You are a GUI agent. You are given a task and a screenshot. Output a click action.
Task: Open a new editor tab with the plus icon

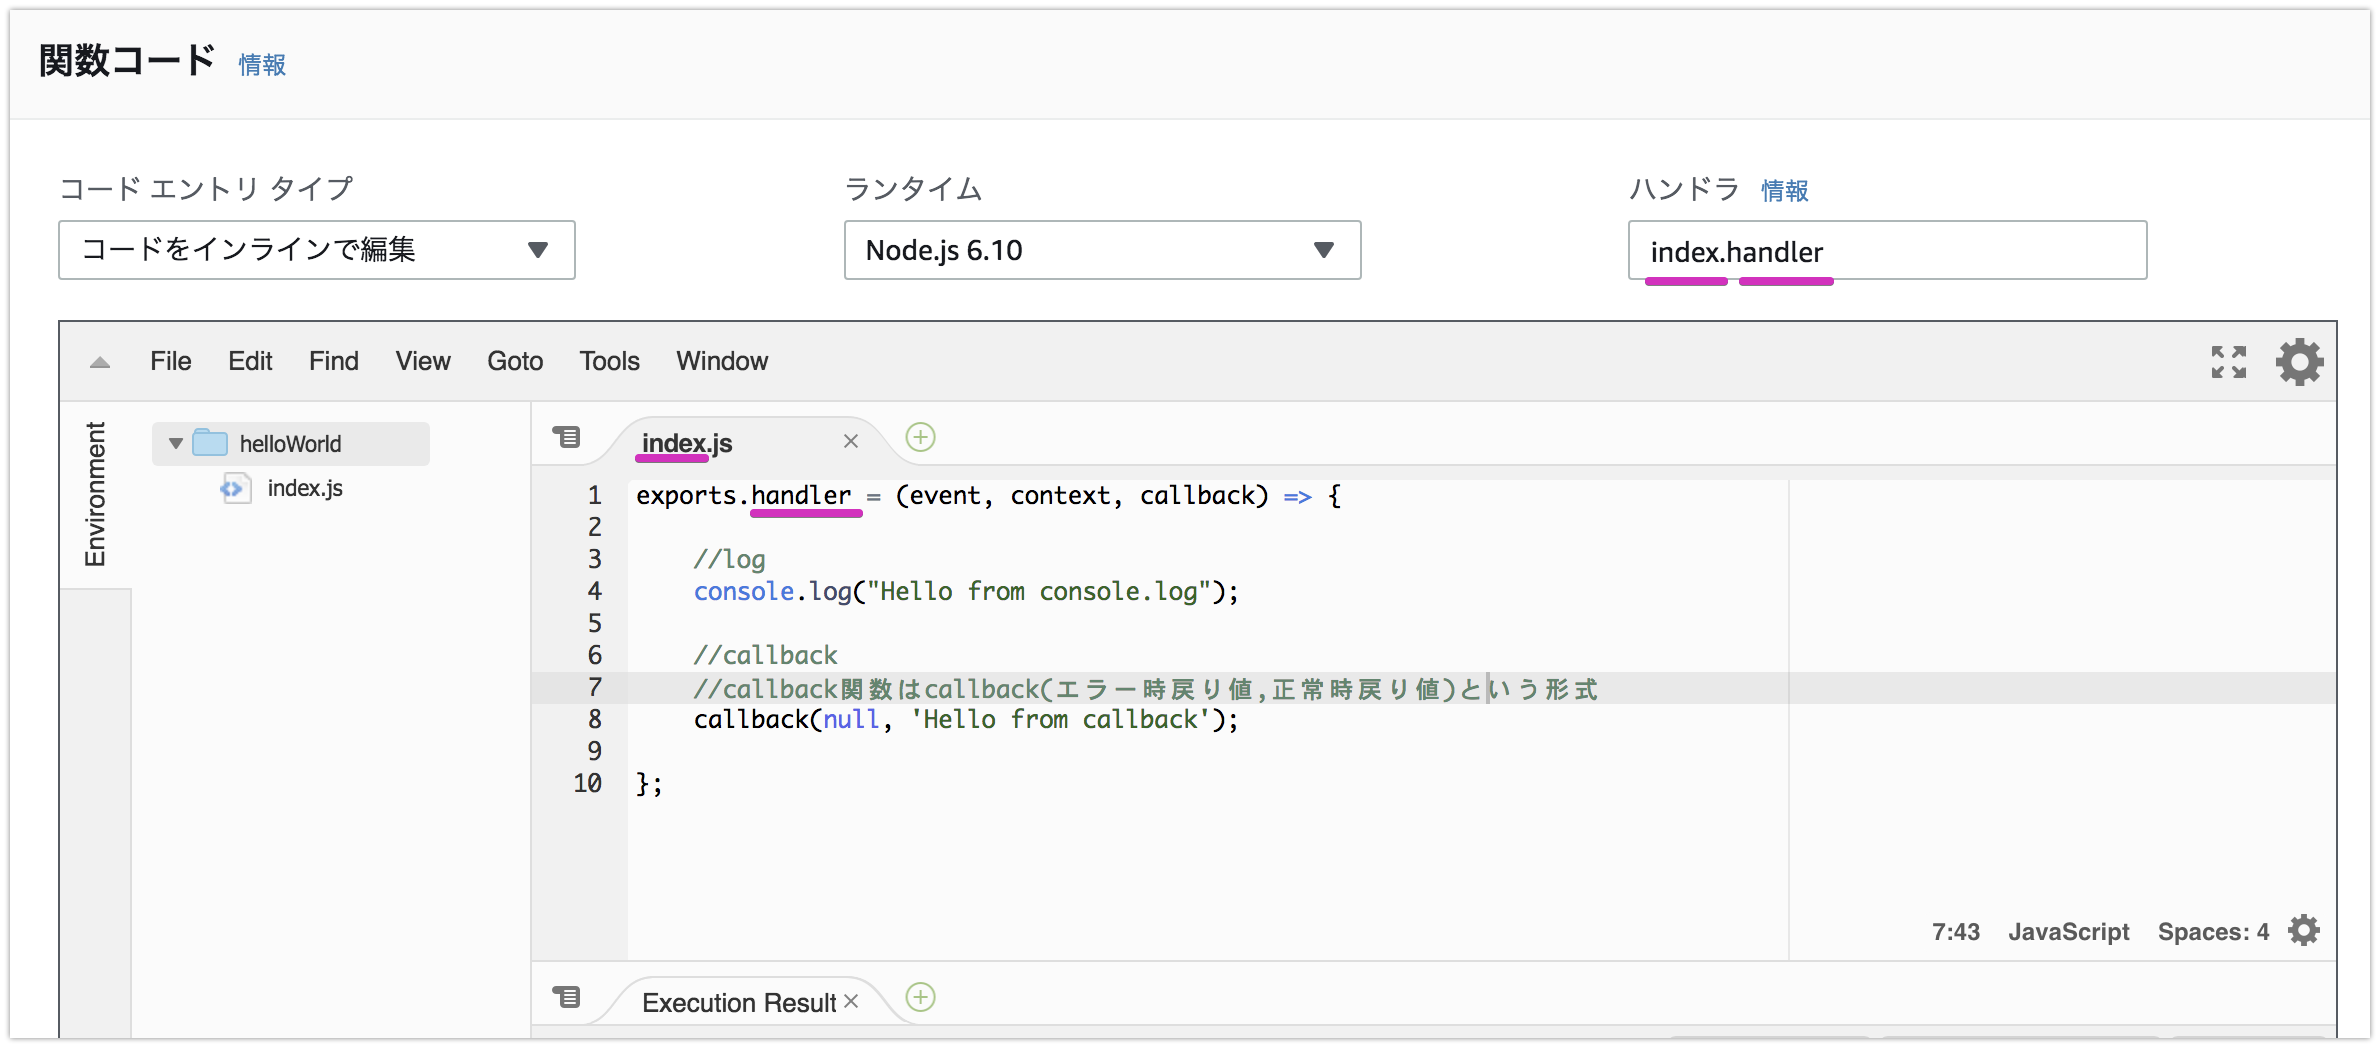(920, 438)
